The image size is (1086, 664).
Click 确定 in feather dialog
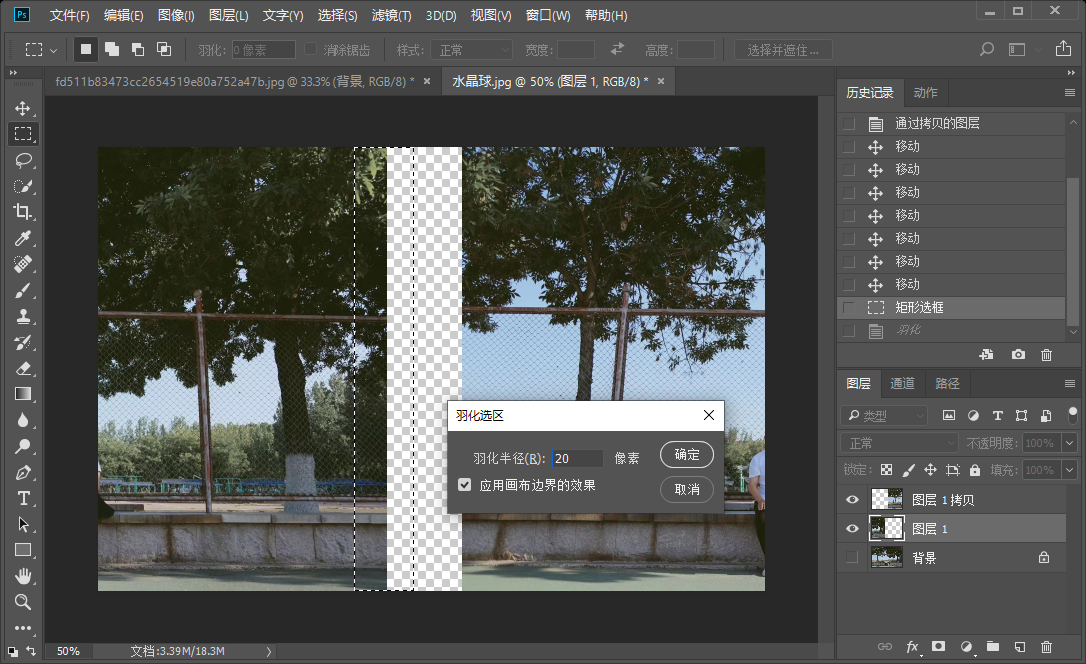tap(687, 454)
